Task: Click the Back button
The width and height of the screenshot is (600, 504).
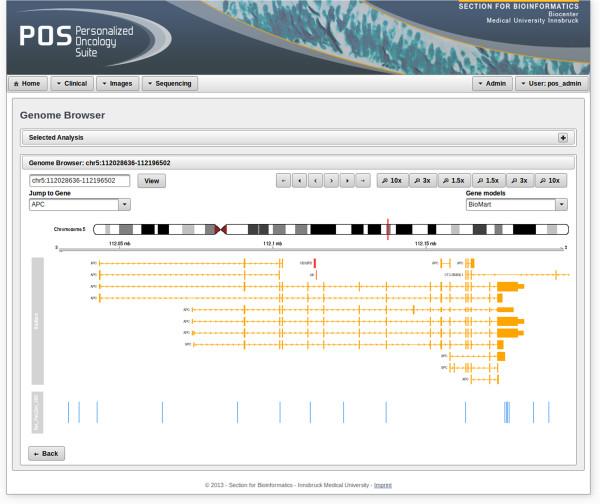Action: 46,453
